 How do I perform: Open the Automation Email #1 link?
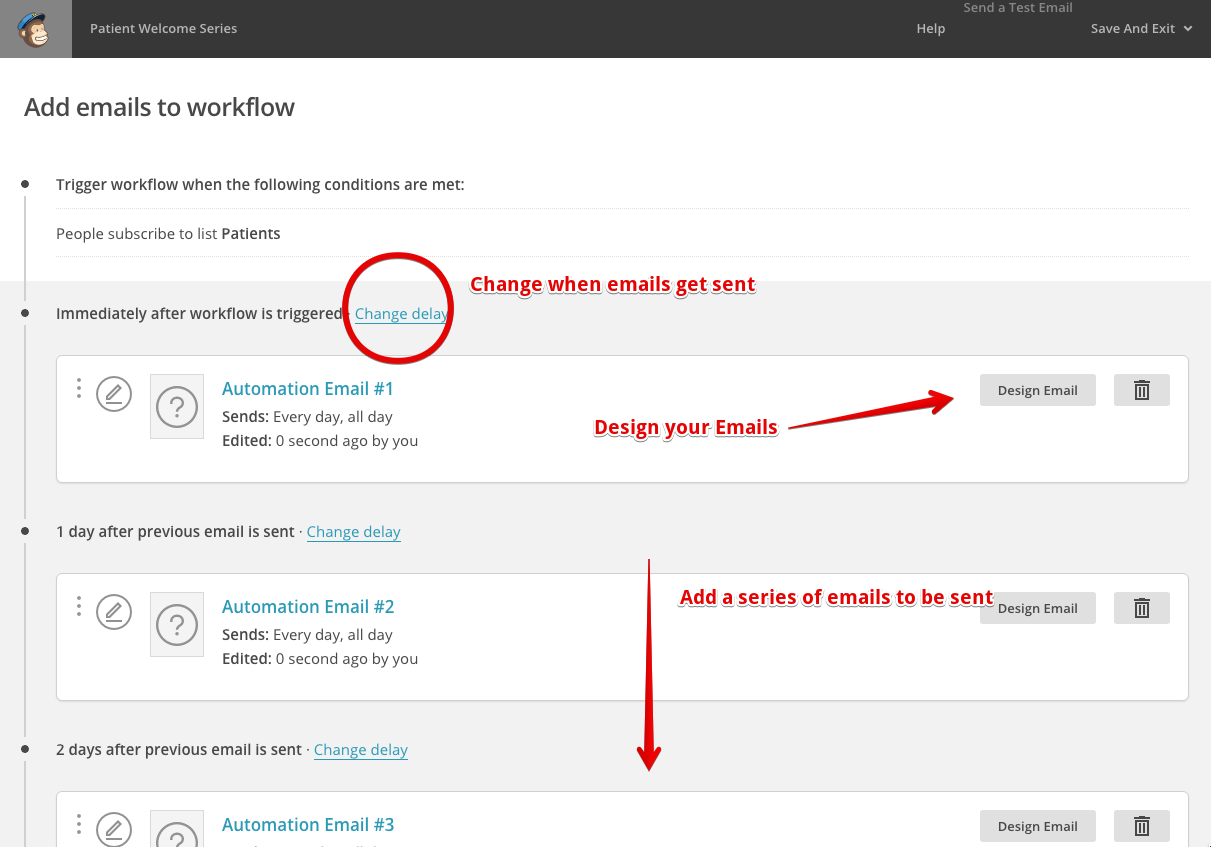(308, 388)
